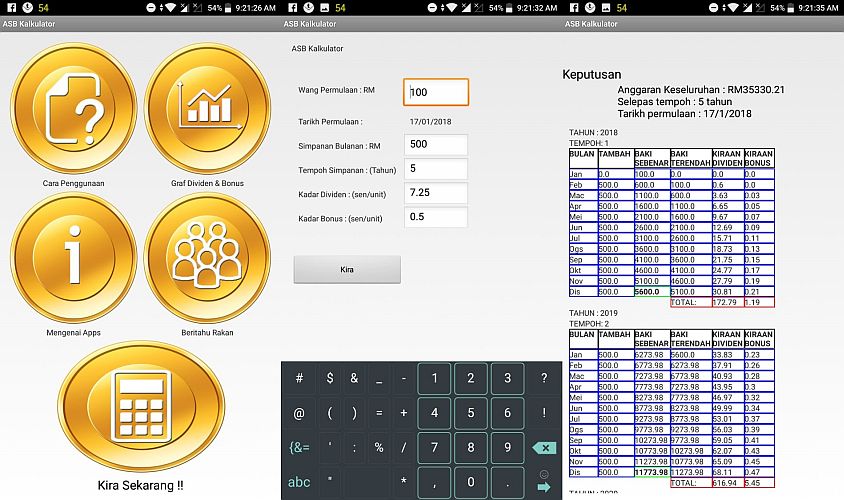
Task: Click the Kira button
Action: coord(347,269)
